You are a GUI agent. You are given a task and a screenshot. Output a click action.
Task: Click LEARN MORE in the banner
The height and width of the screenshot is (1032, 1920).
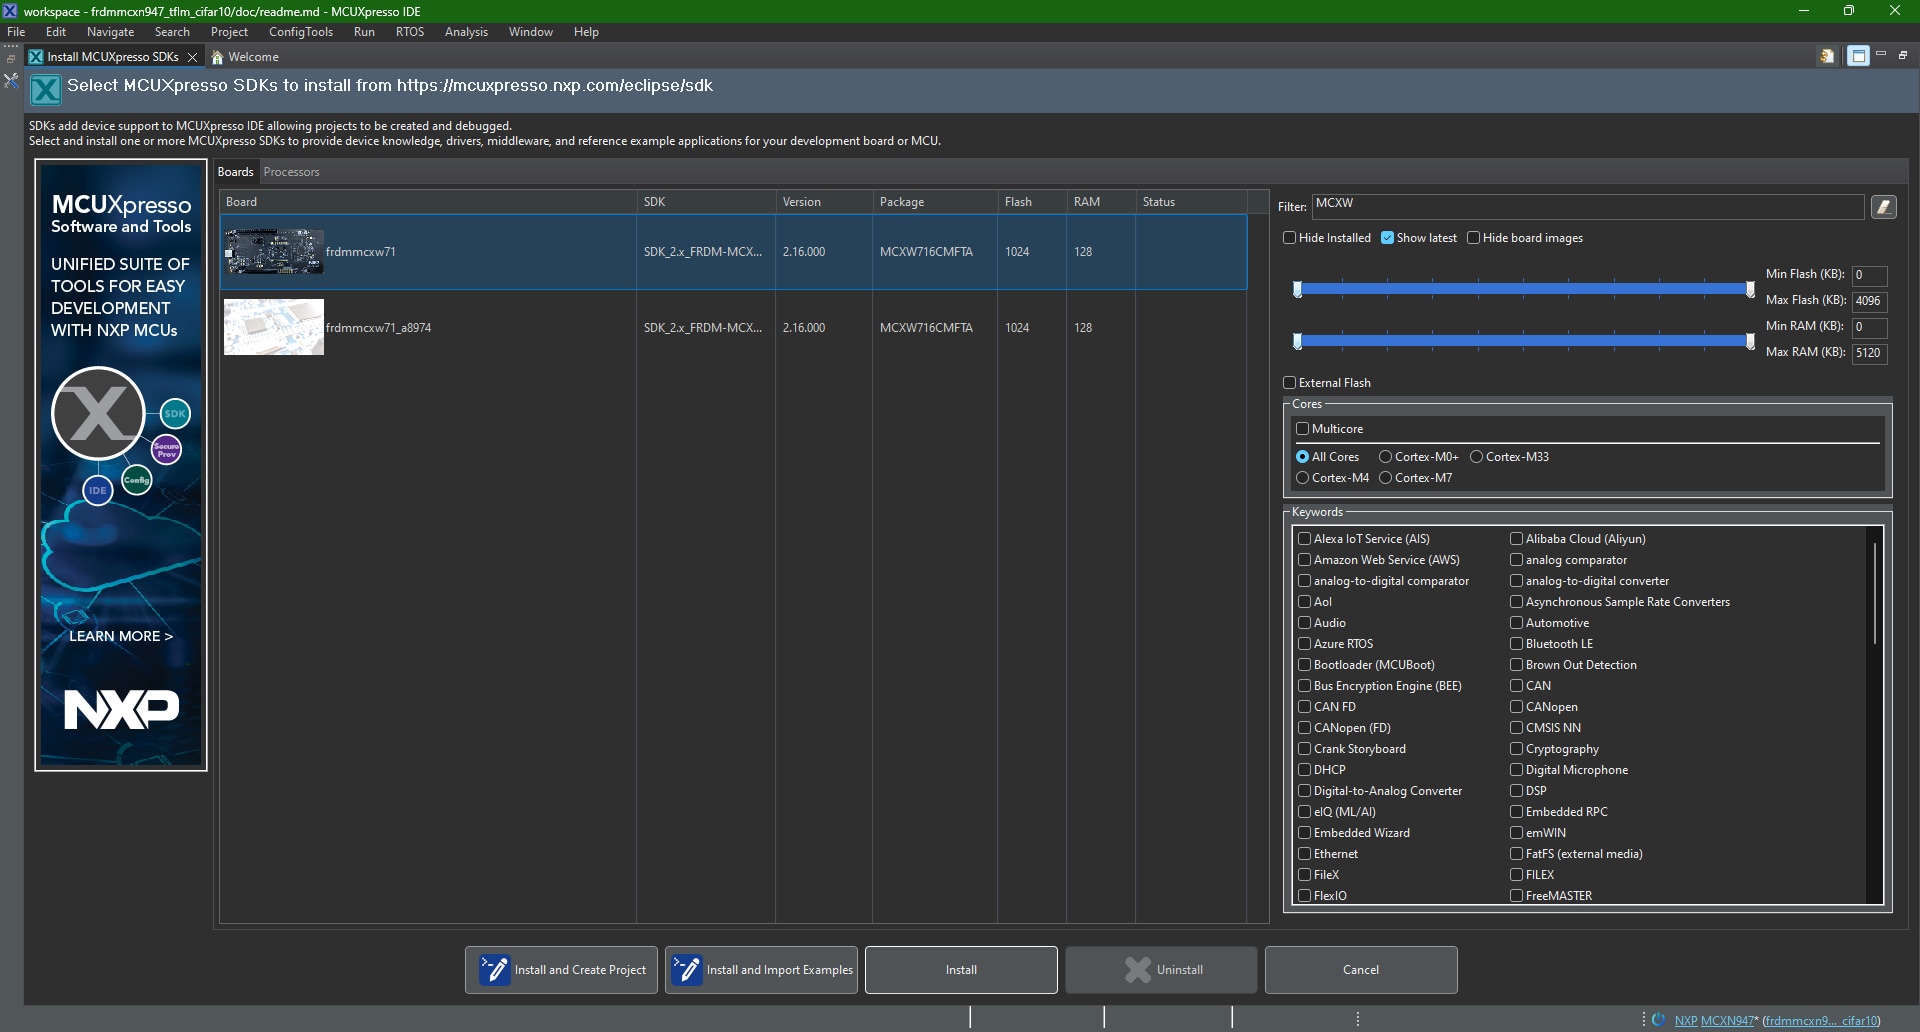click(x=121, y=636)
